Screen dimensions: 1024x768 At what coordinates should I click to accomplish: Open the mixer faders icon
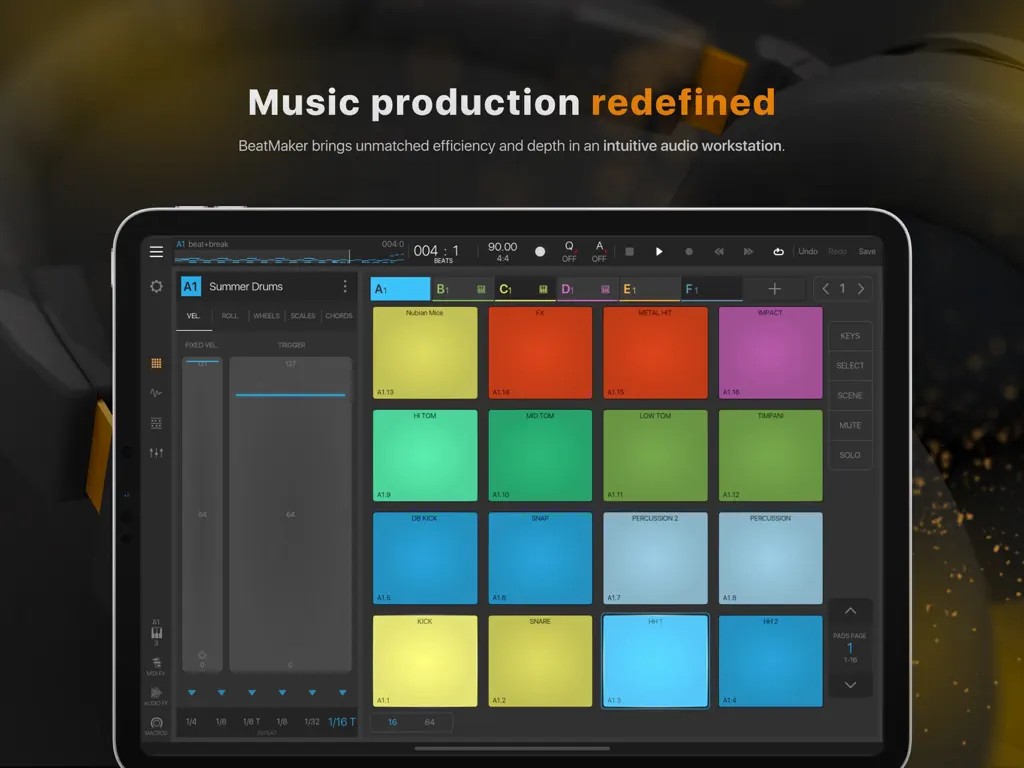[156, 453]
